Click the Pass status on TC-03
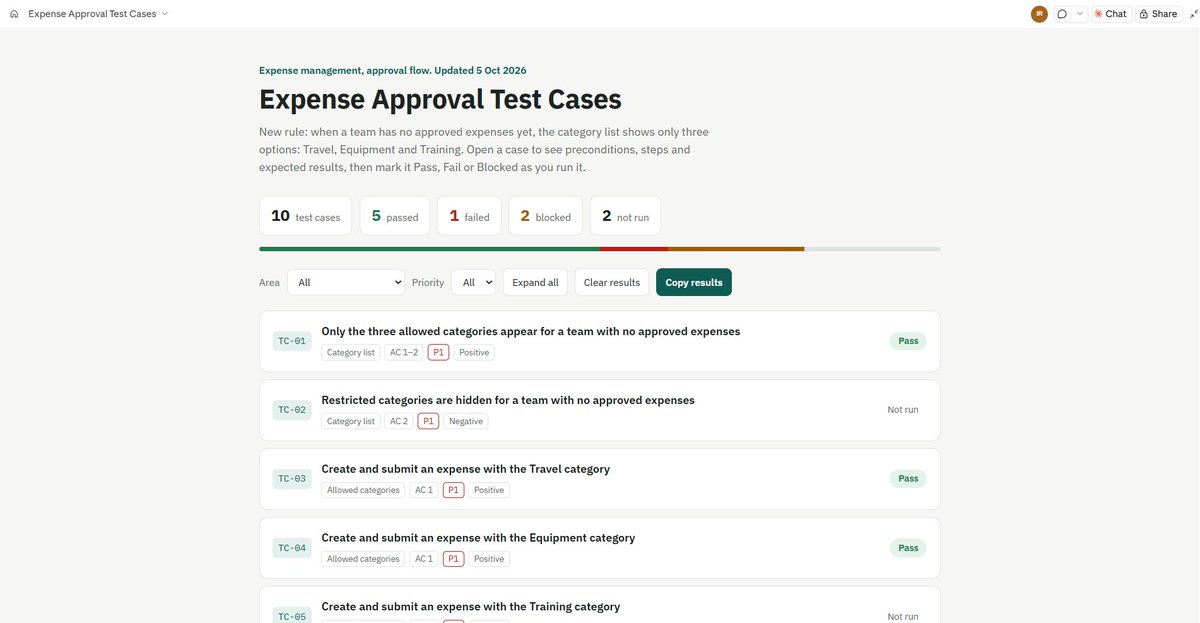The height and width of the screenshot is (623, 1200). 908,479
